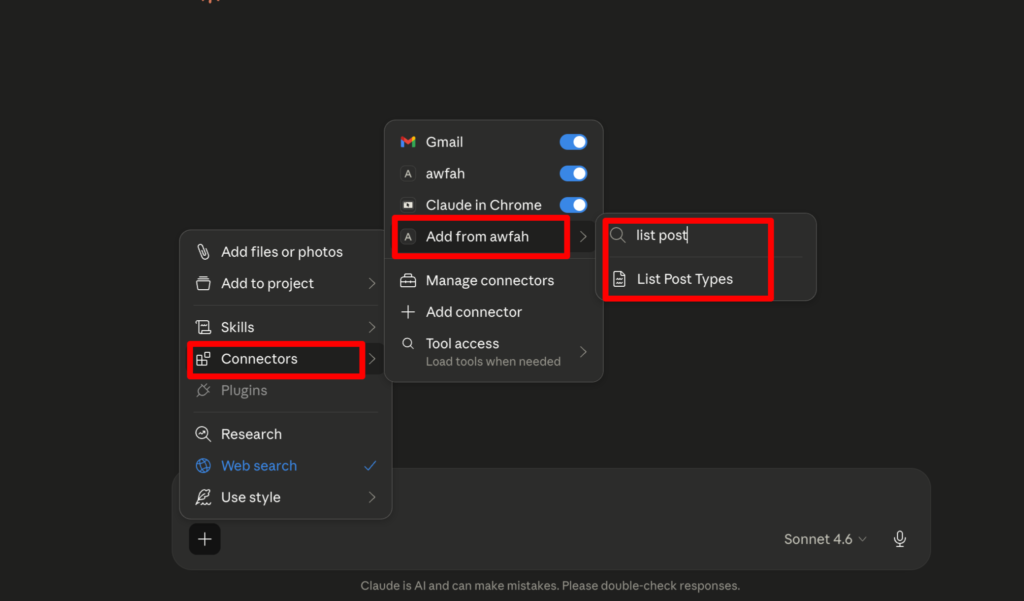
Task: Expand the Add to project submenu arrow
Action: click(372, 283)
